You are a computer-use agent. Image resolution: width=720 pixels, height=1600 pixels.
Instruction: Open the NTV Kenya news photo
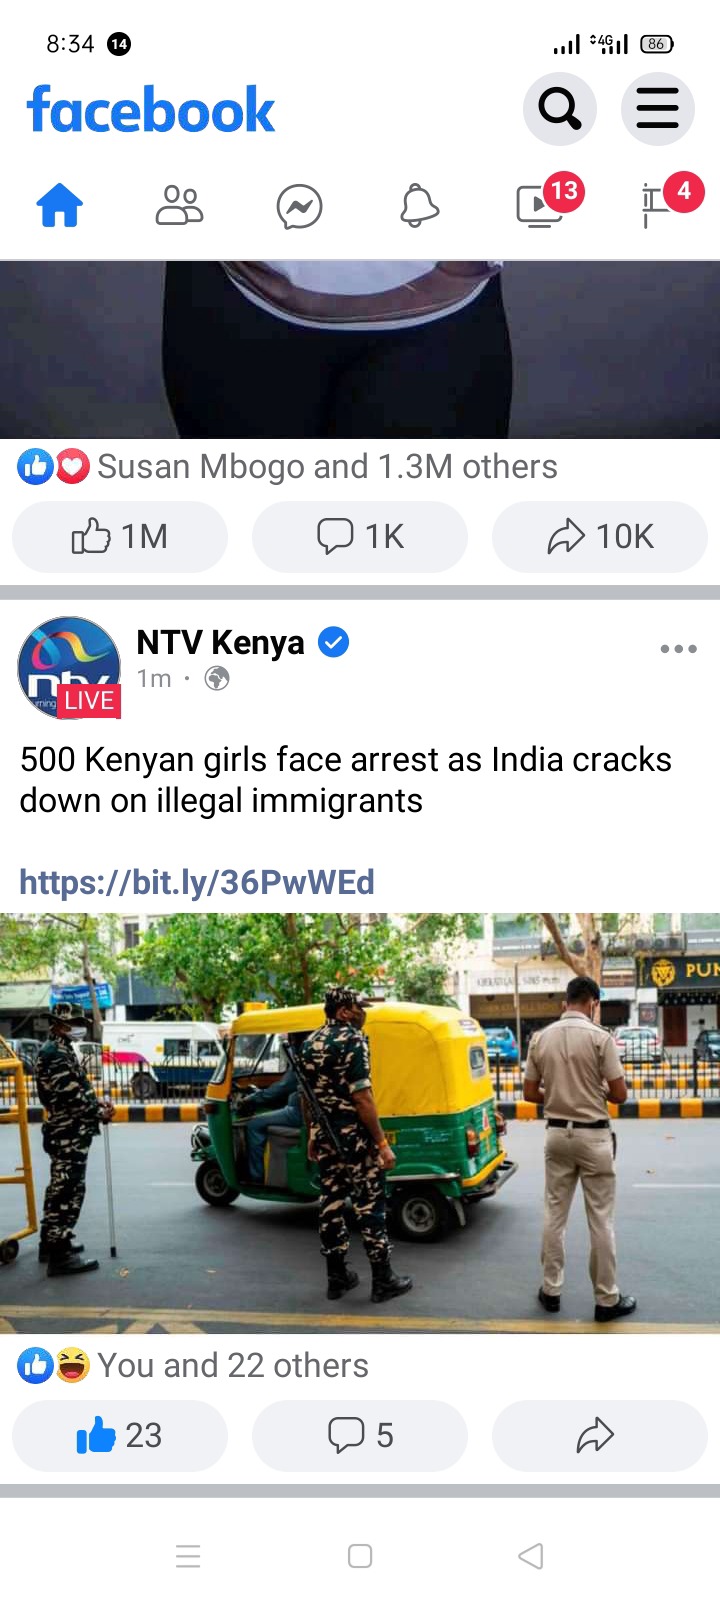pyautogui.click(x=360, y=1123)
